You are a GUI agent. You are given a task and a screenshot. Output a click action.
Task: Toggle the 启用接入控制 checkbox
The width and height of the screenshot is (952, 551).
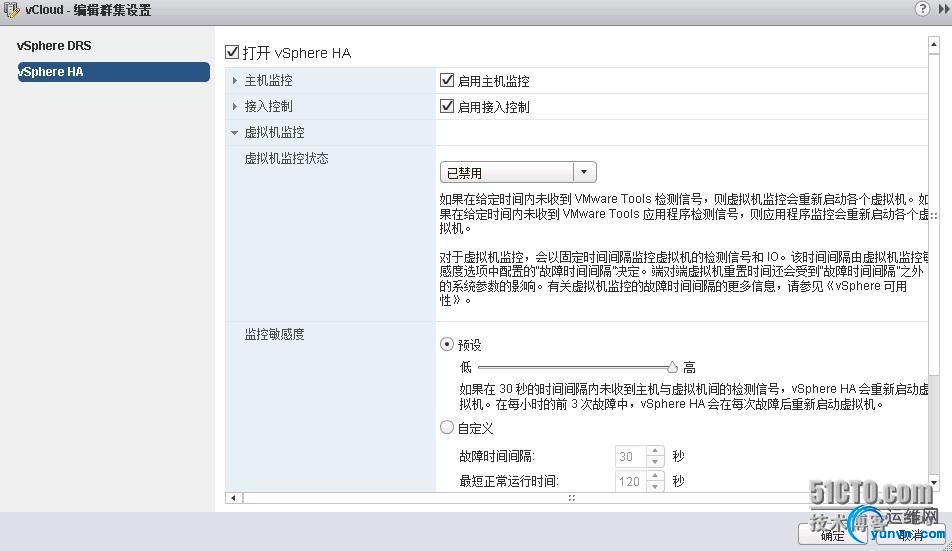pyautogui.click(x=447, y=106)
